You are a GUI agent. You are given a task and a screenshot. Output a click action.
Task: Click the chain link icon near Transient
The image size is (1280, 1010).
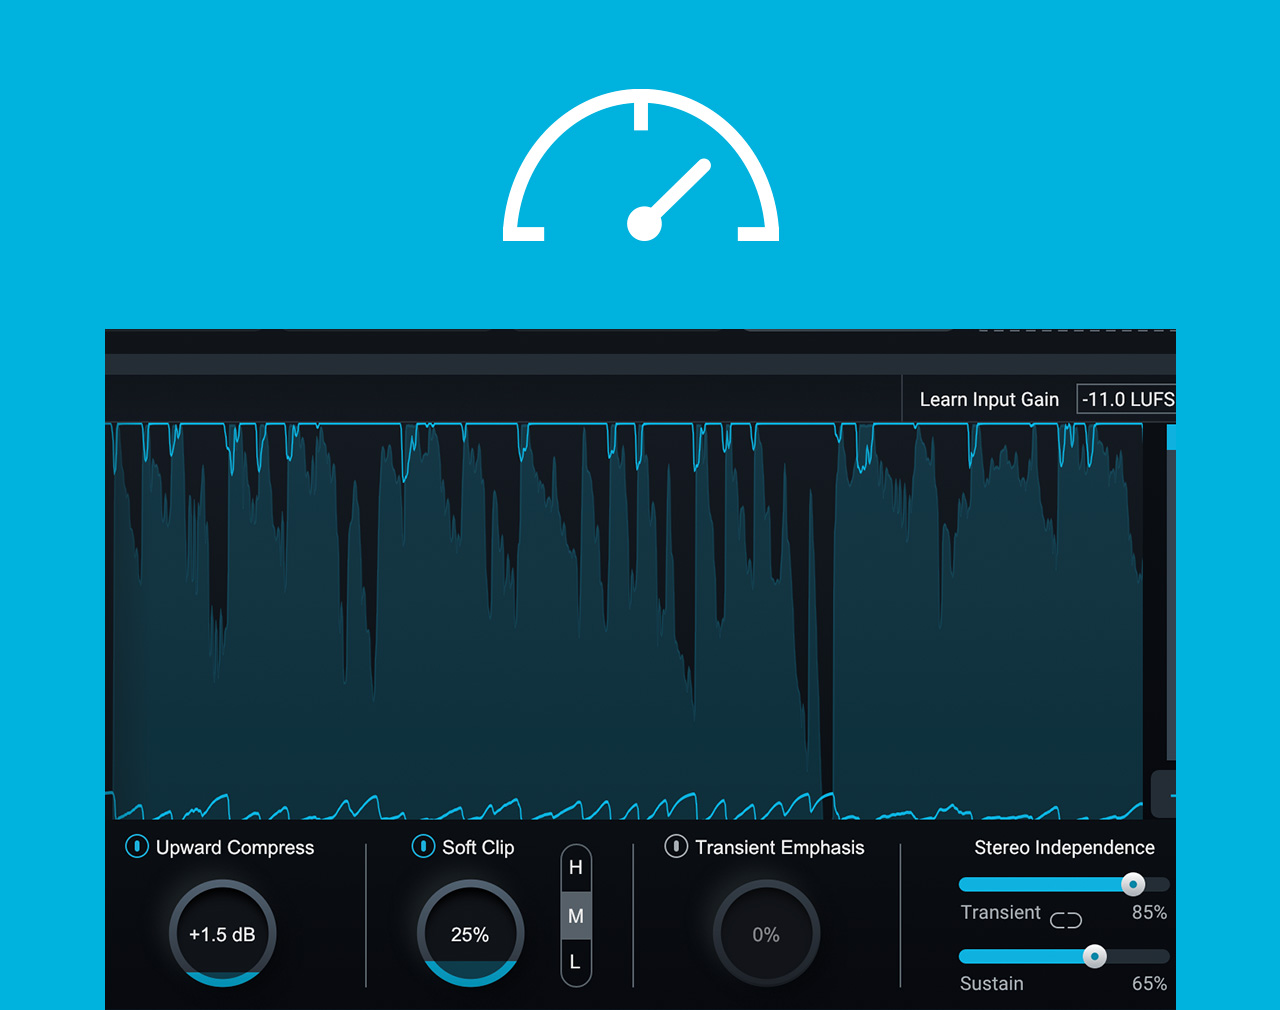tap(1066, 919)
